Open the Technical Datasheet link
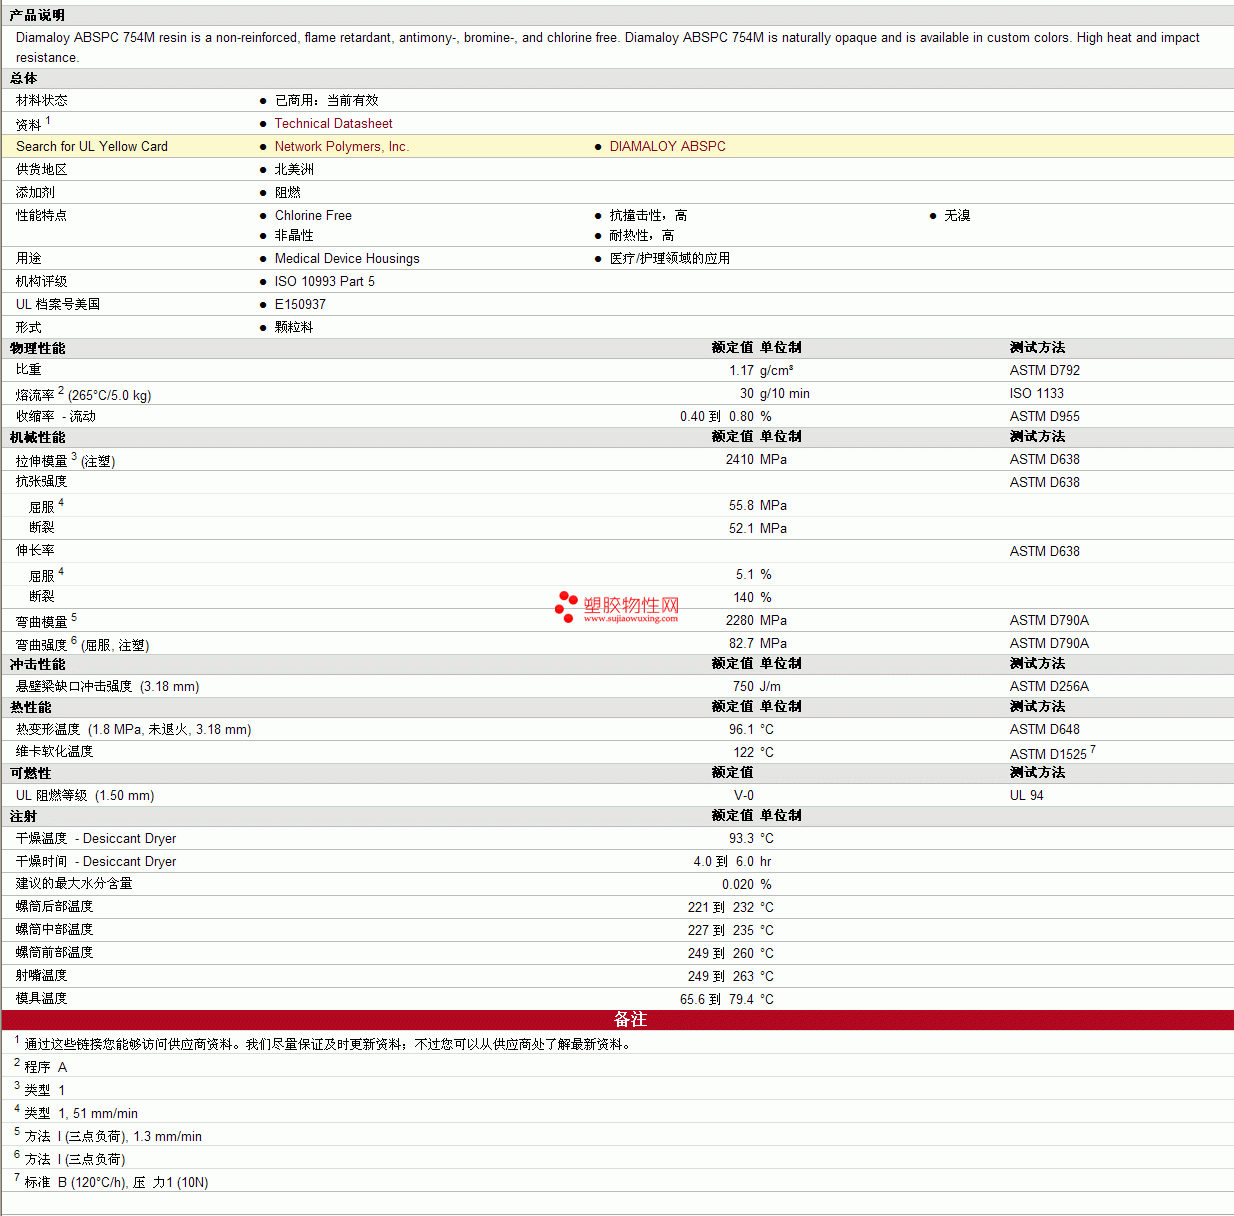The image size is (1234, 1216). pos(333,123)
